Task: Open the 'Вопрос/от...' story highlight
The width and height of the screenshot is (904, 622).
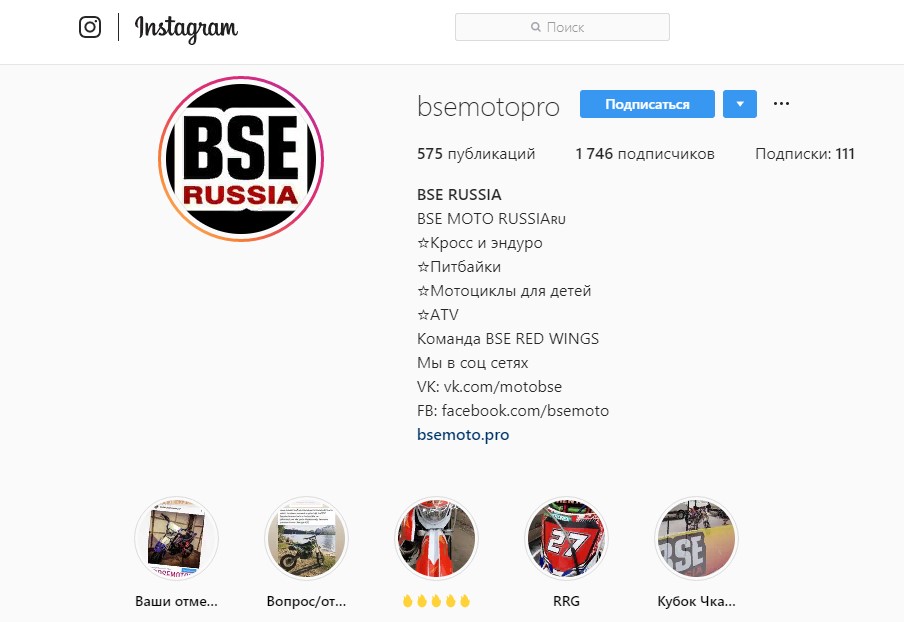Action: (x=307, y=538)
